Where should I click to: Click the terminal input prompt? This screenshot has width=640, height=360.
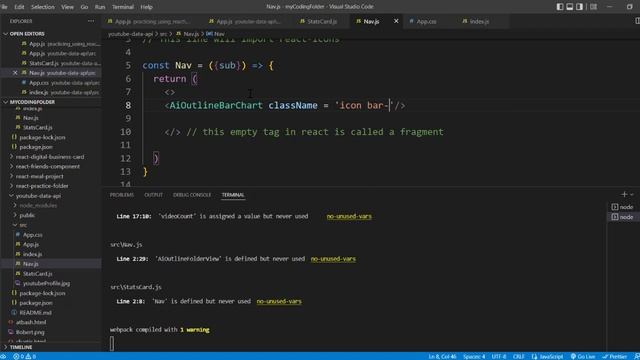point(112,344)
